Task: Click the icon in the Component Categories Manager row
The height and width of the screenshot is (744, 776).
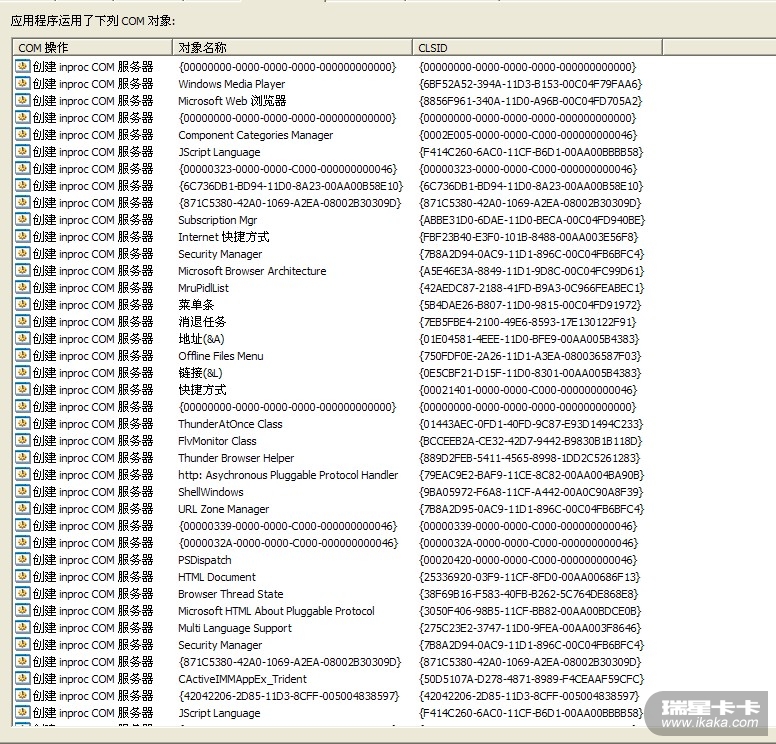Action: tap(23, 134)
